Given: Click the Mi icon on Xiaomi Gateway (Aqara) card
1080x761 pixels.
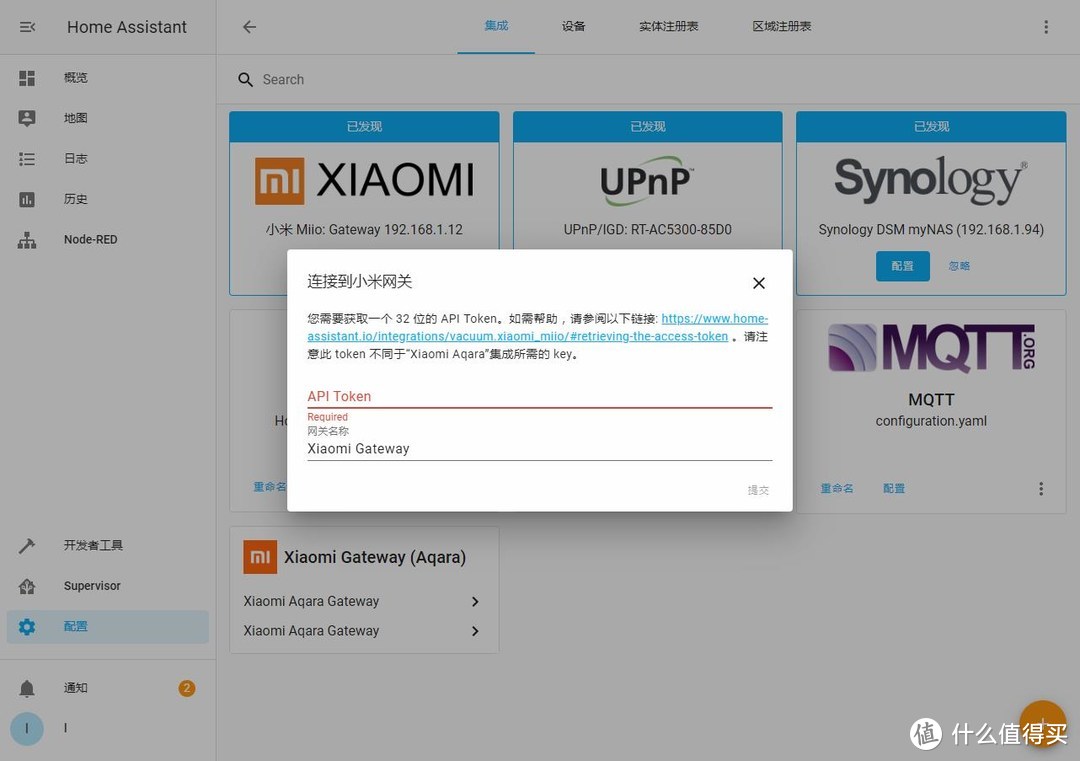Looking at the screenshot, I should tap(260, 557).
